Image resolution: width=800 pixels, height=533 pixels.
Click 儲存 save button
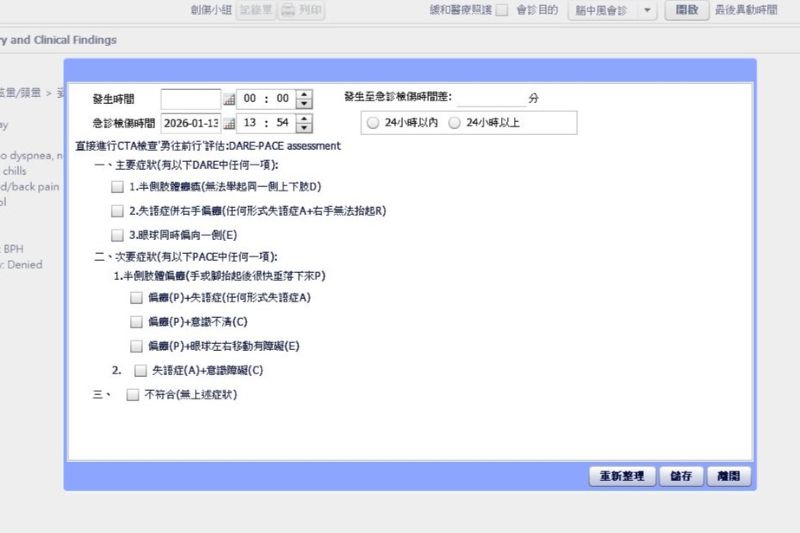tap(681, 476)
